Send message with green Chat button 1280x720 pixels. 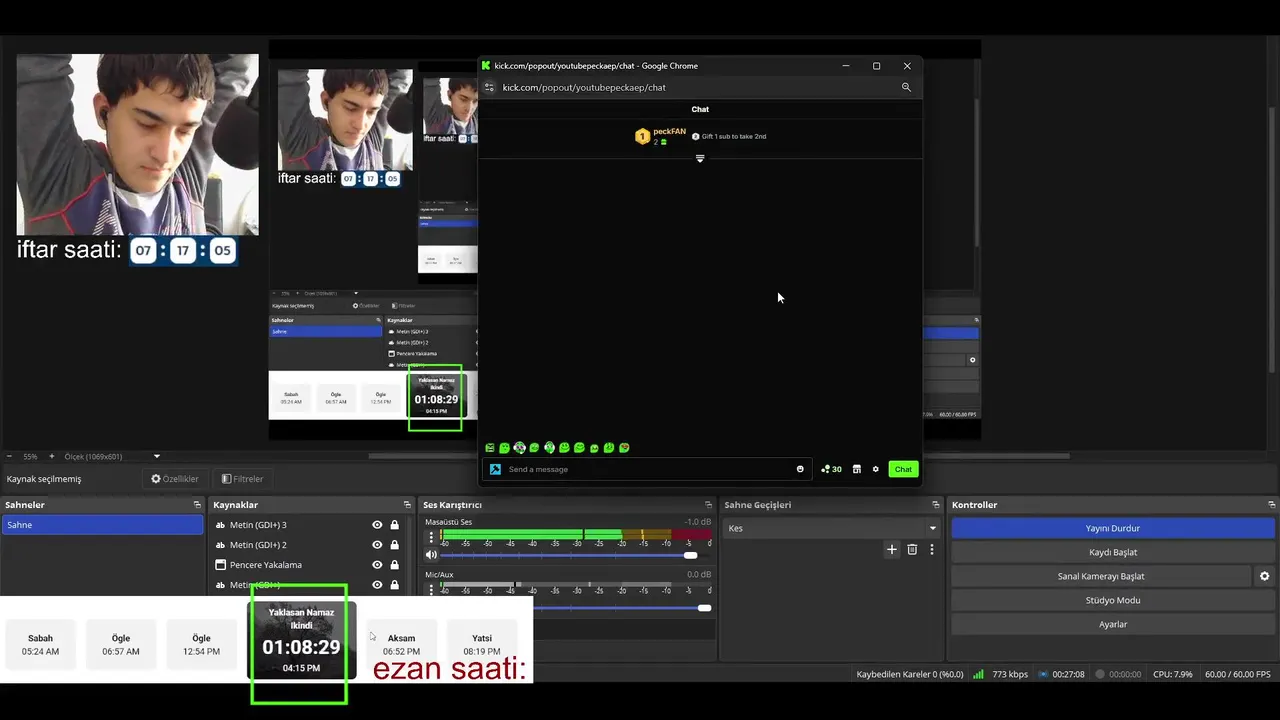[903, 469]
